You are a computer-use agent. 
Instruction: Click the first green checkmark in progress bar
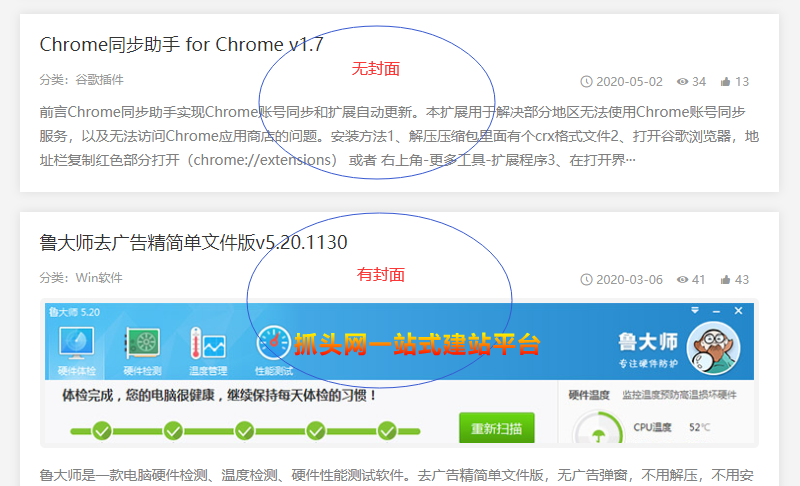[x=102, y=431]
